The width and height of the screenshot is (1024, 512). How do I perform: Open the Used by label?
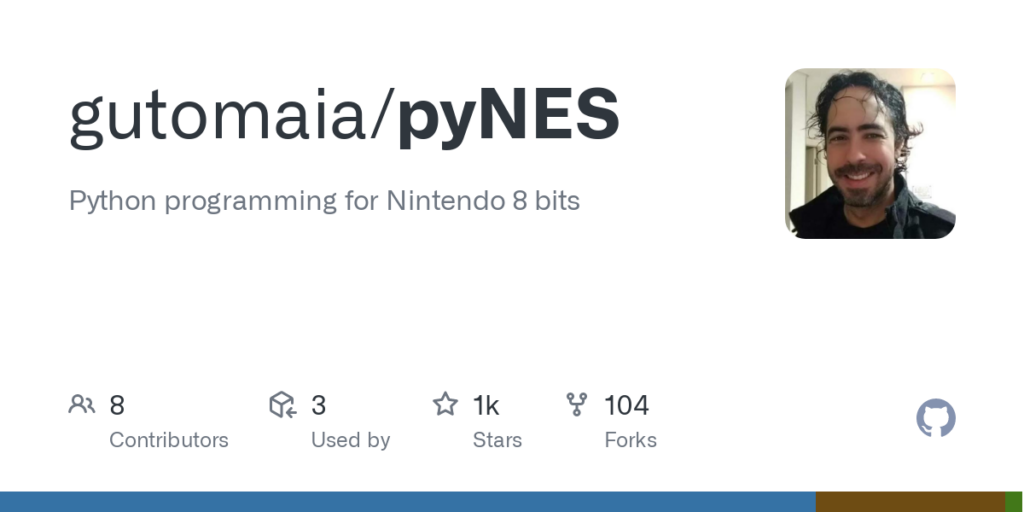(350, 440)
